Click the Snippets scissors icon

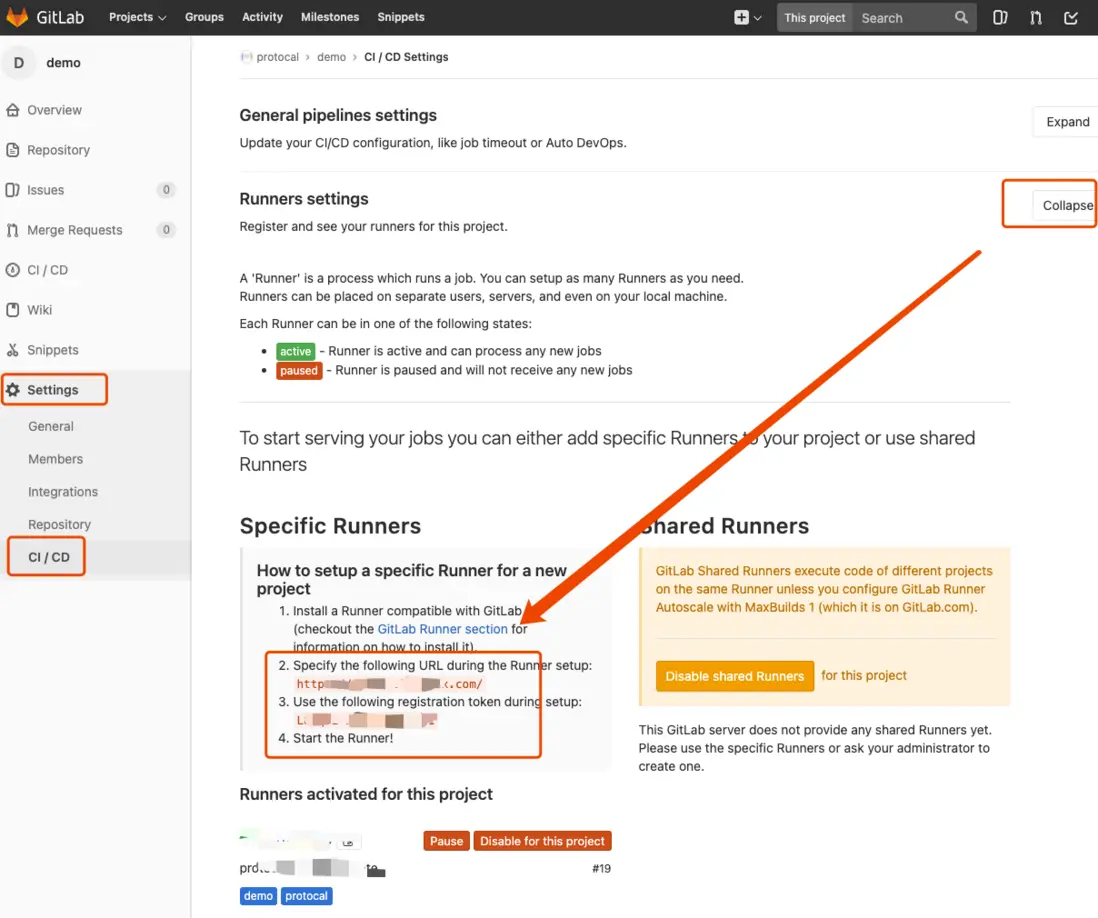tap(13, 349)
